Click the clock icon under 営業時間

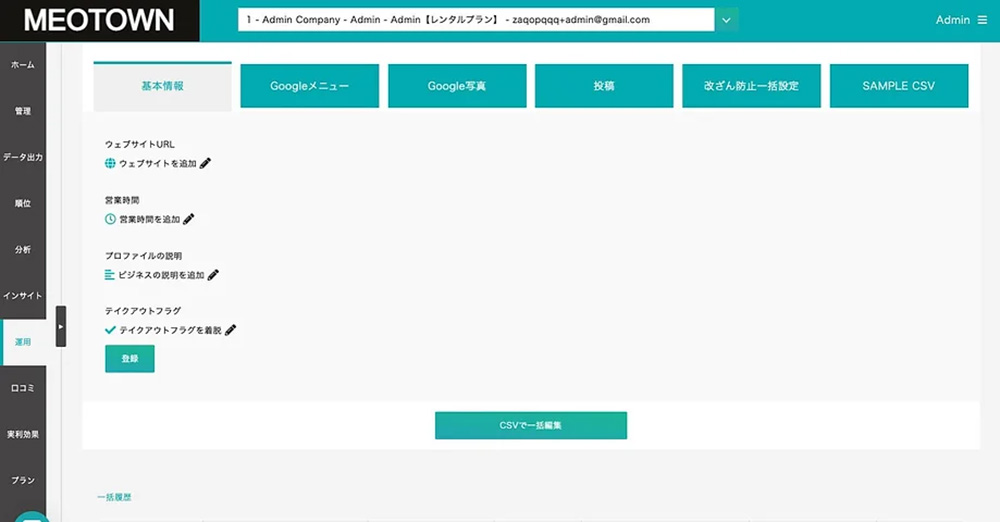pyautogui.click(x=111, y=219)
